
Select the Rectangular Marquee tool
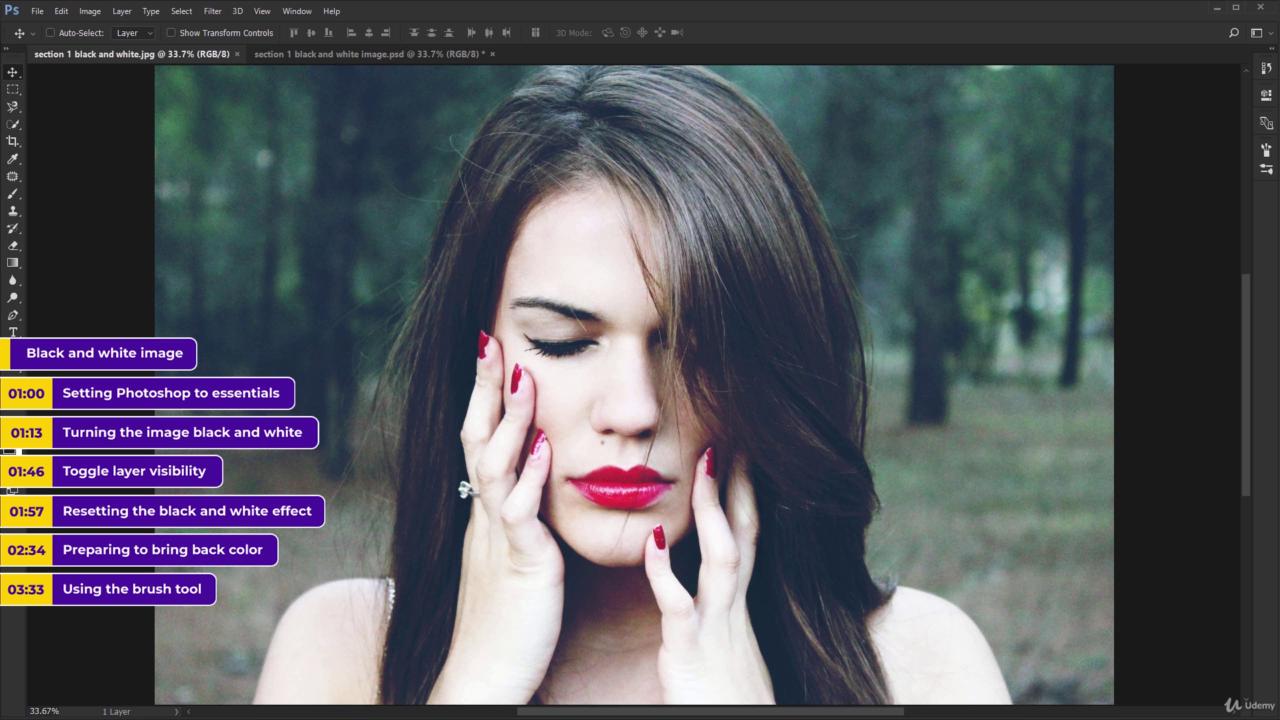click(13, 89)
